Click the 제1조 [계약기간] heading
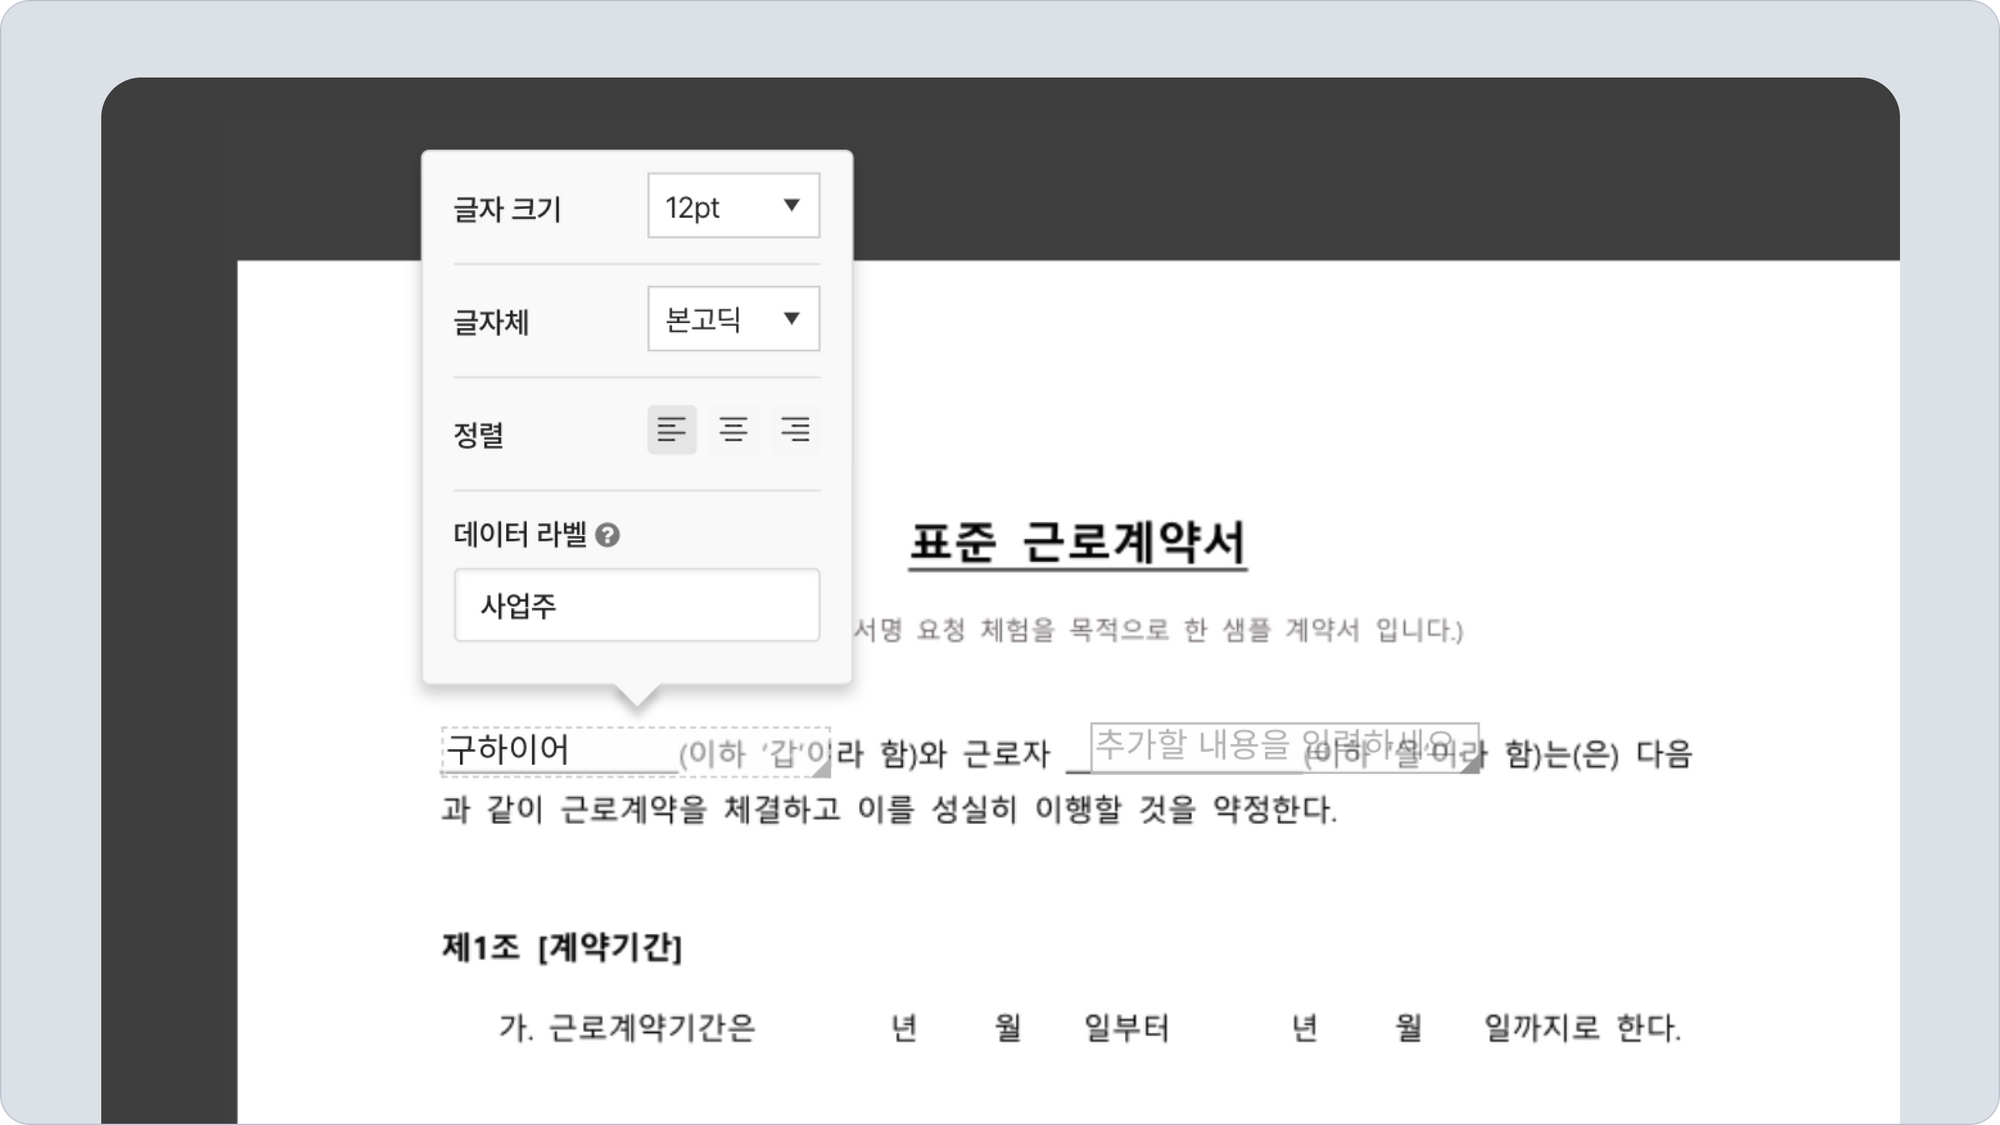Image resolution: width=2000 pixels, height=1125 pixels. pyautogui.click(x=561, y=947)
